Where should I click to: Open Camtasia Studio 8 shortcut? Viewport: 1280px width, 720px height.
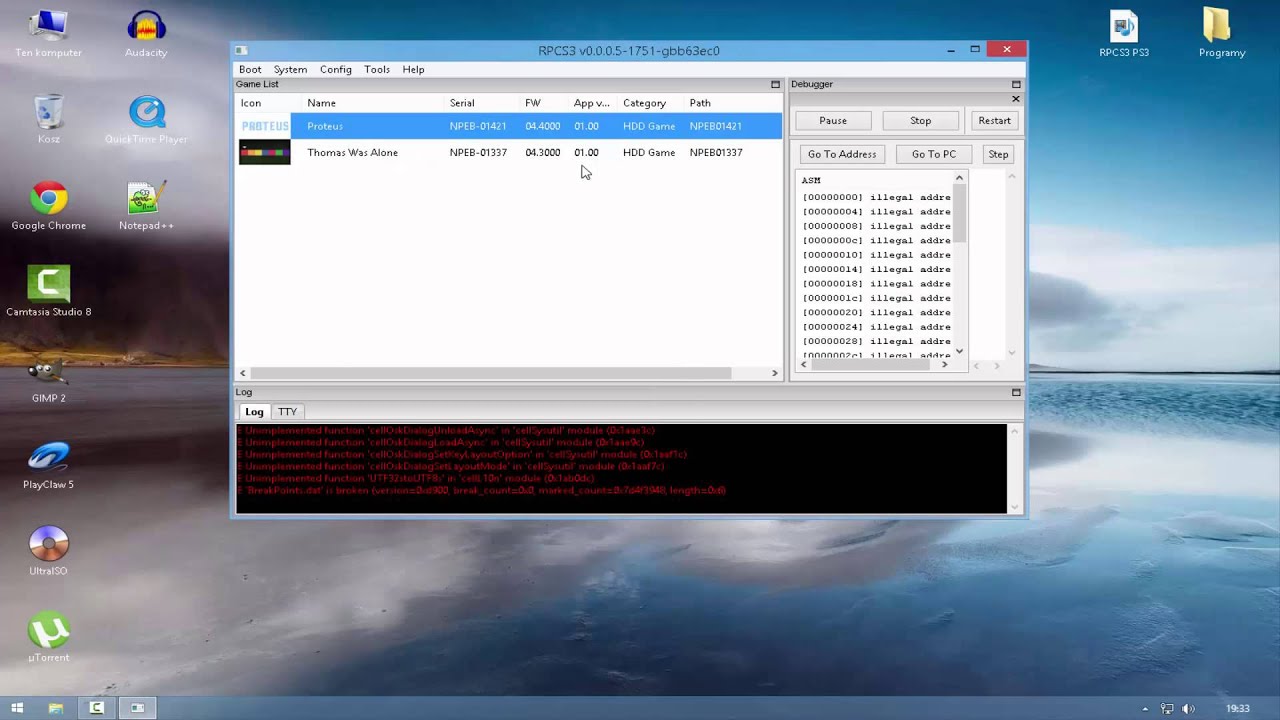coord(48,291)
